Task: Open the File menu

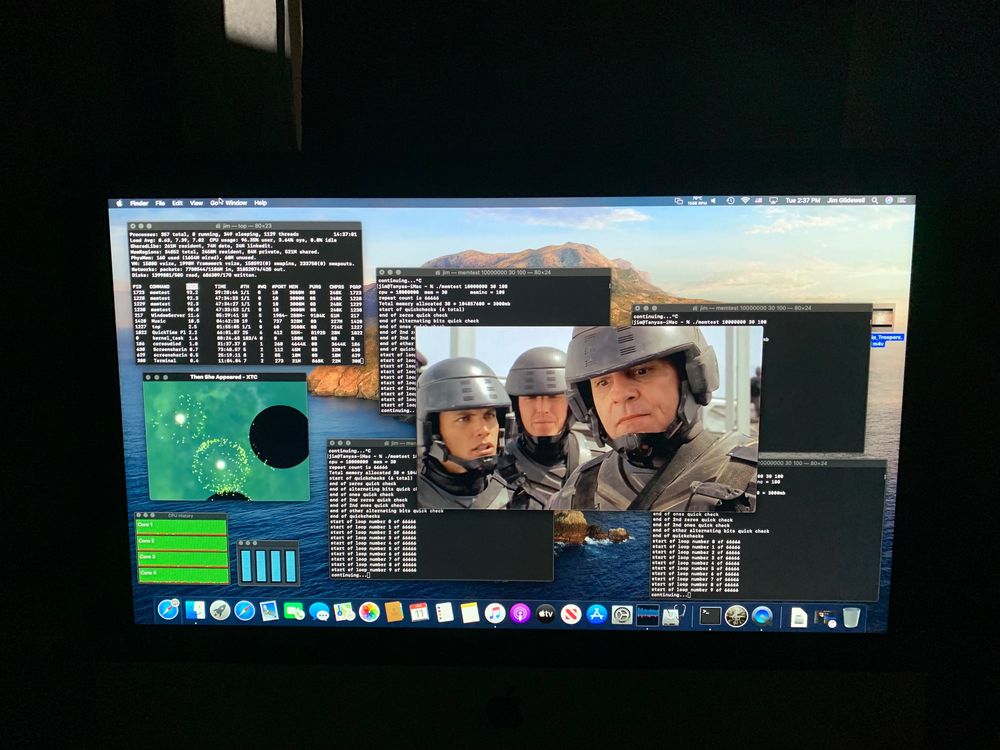Action: tap(160, 203)
